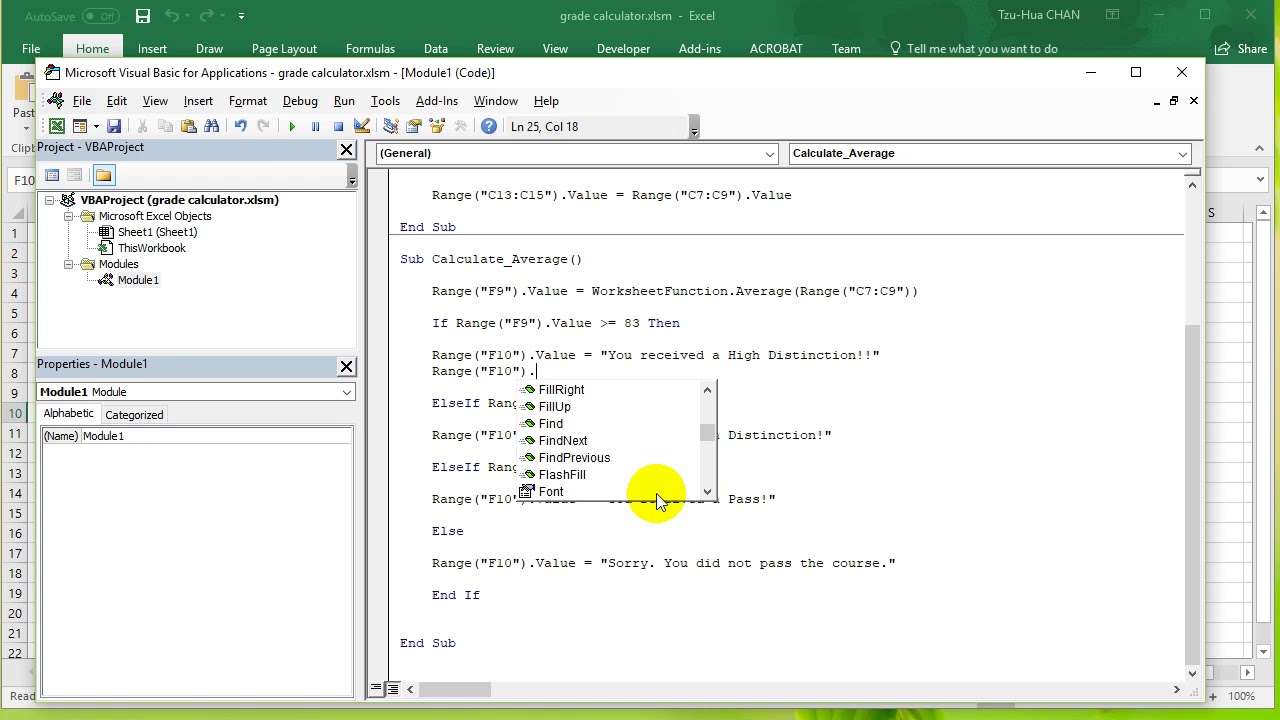1280x720 pixels.
Task: Collapse the Microsoft Excel Objects folder
Action: tap(69, 216)
